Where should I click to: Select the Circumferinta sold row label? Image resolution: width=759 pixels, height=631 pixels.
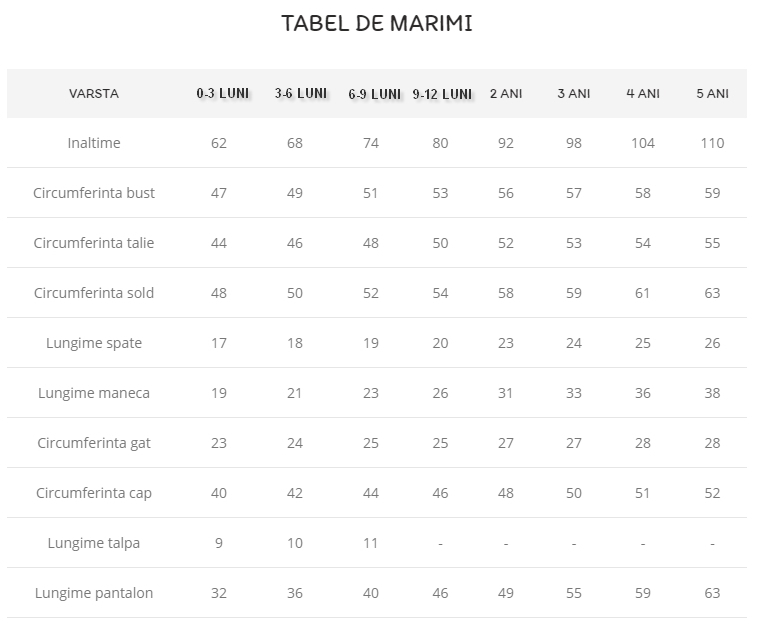94,293
